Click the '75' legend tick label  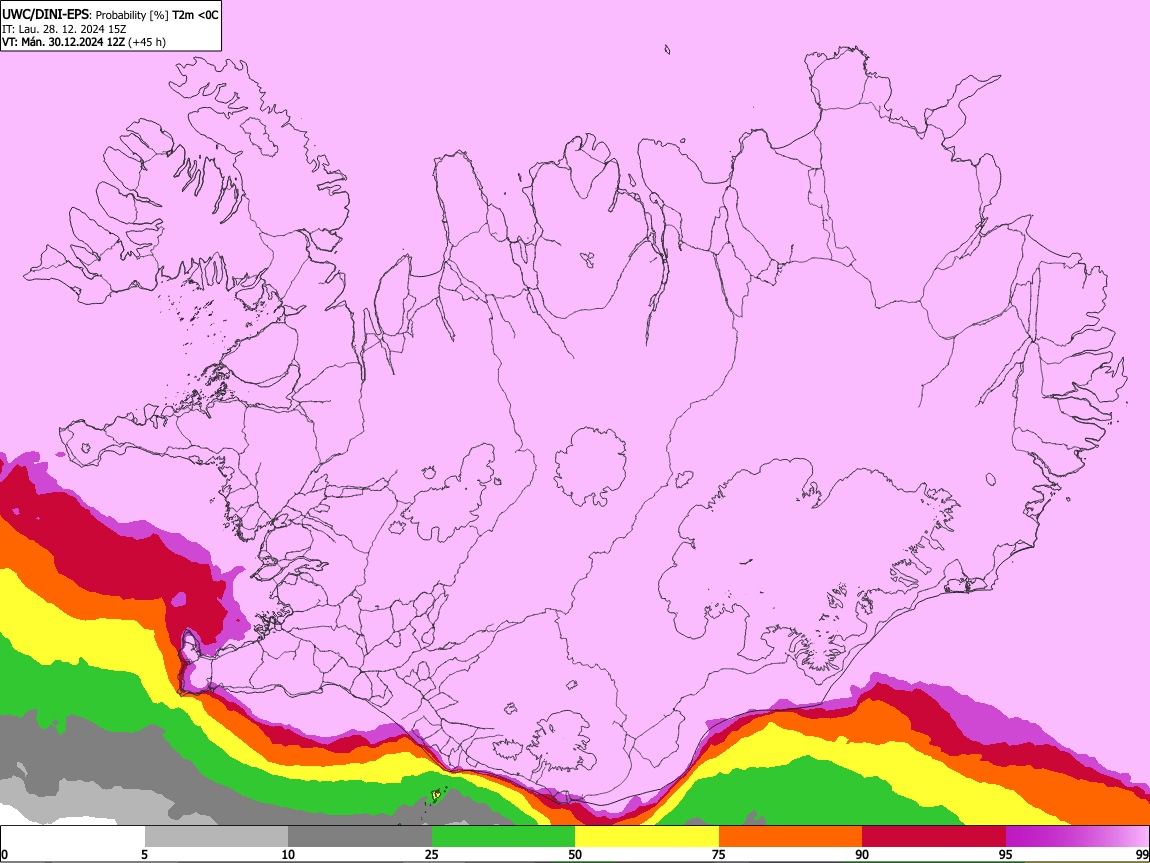coord(719,854)
